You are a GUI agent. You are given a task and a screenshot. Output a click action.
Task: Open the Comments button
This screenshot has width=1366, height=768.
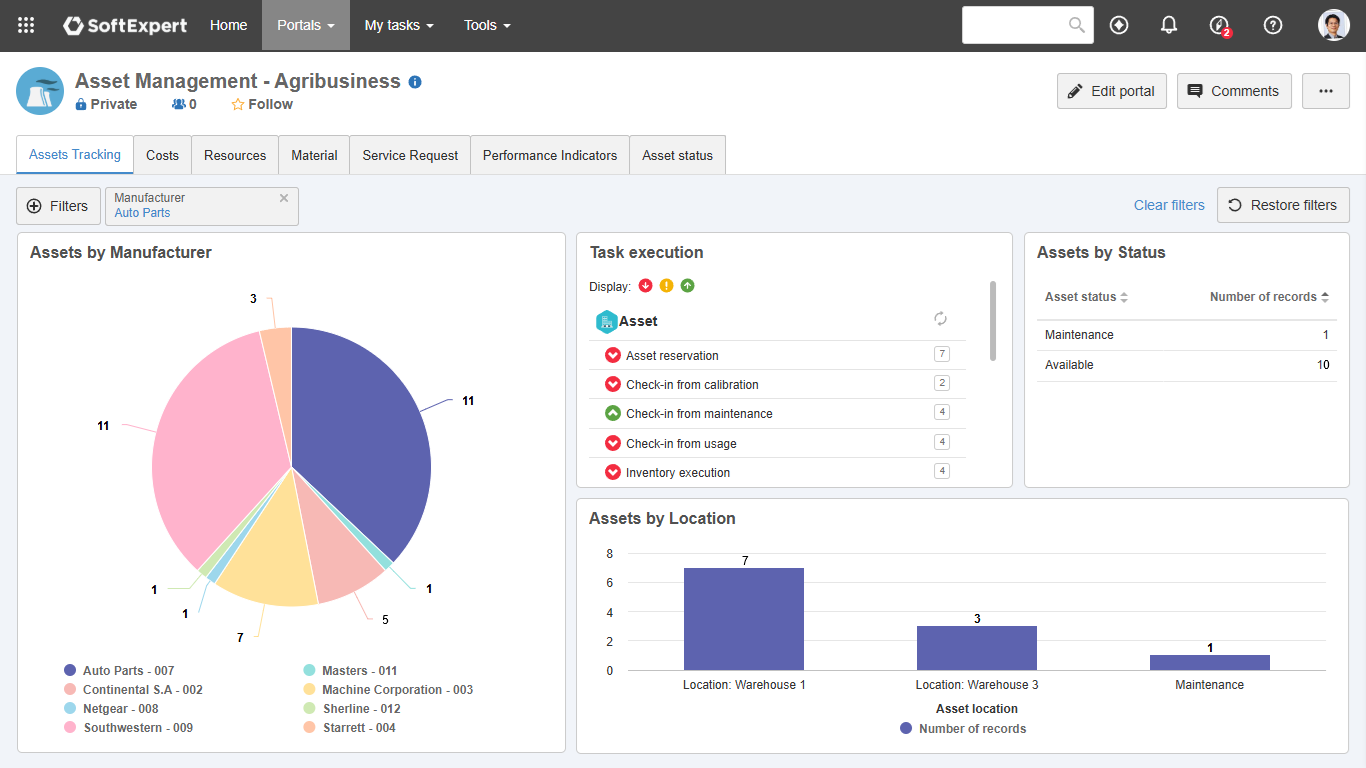[1234, 91]
